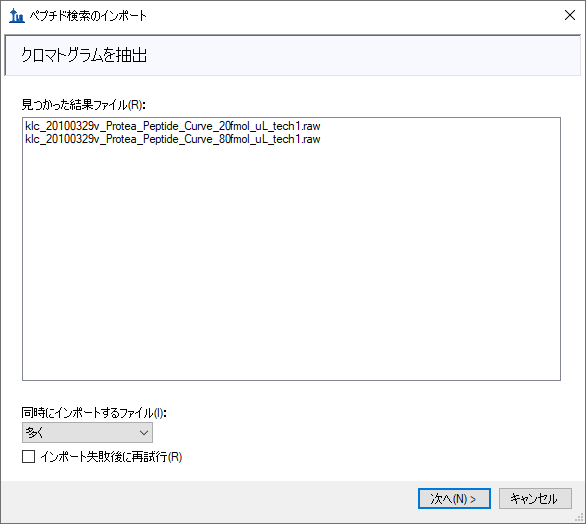
Task: Click the キャンセル button
Action: pyautogui.click(x=535, y=499)
